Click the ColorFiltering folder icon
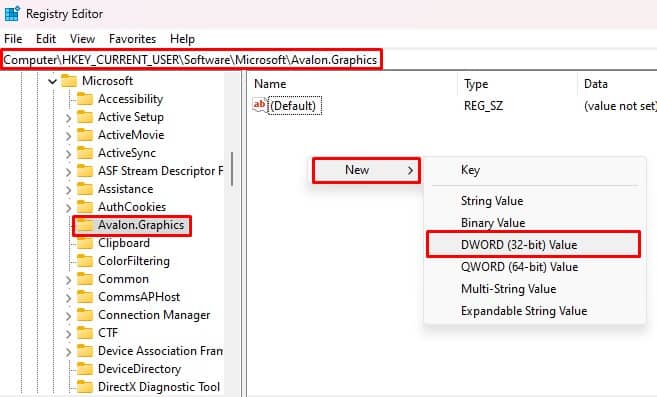 point(85,261)
